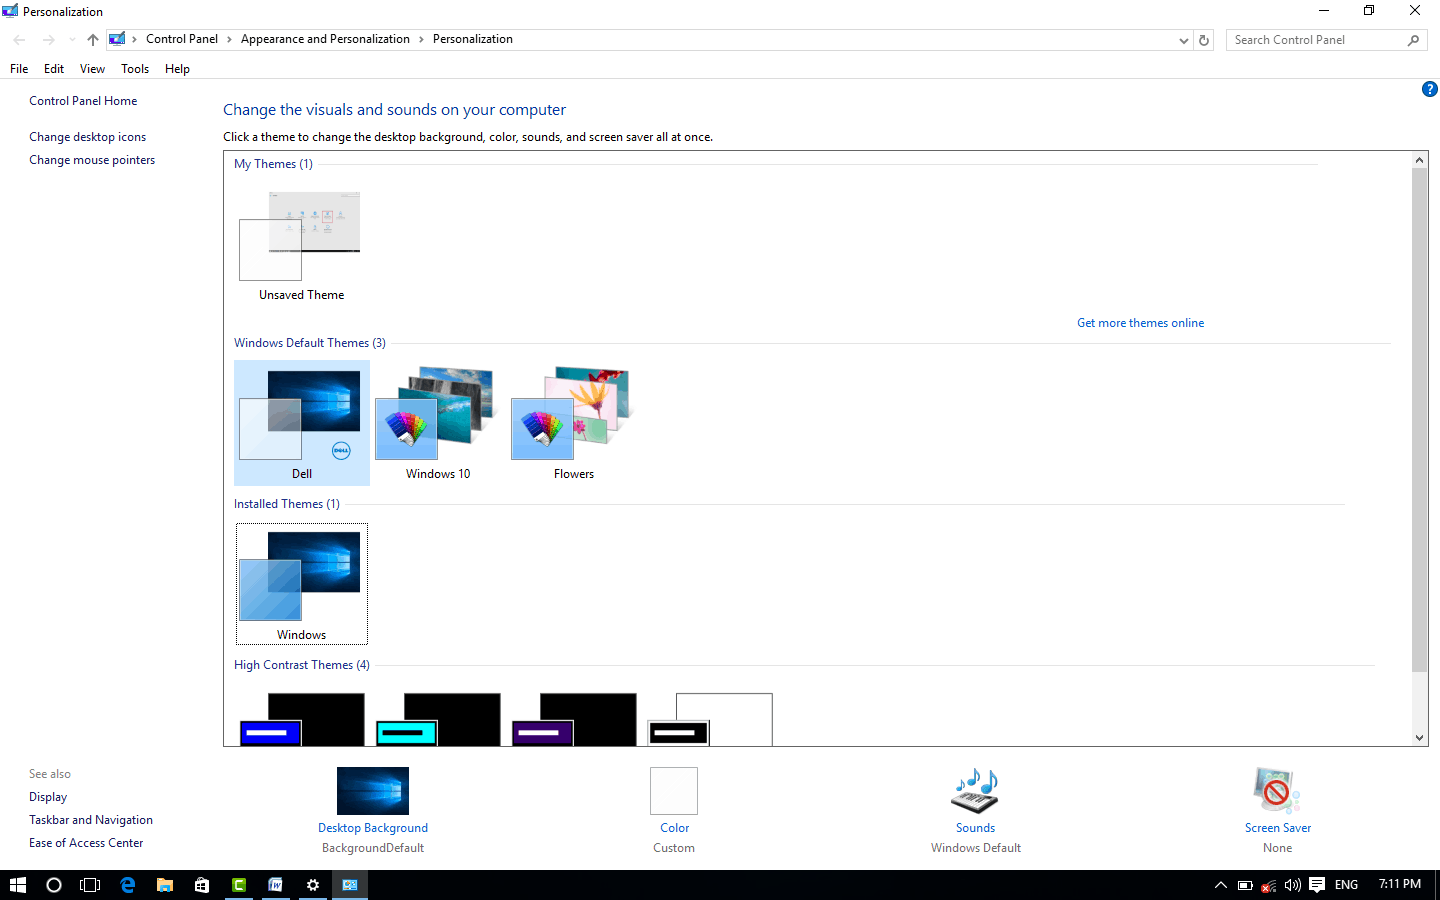Open the Store icon on taskbar
Image resolution: width=1440 pixels, height=900 pixels.
pyautogui.click(x=202, y=885)
